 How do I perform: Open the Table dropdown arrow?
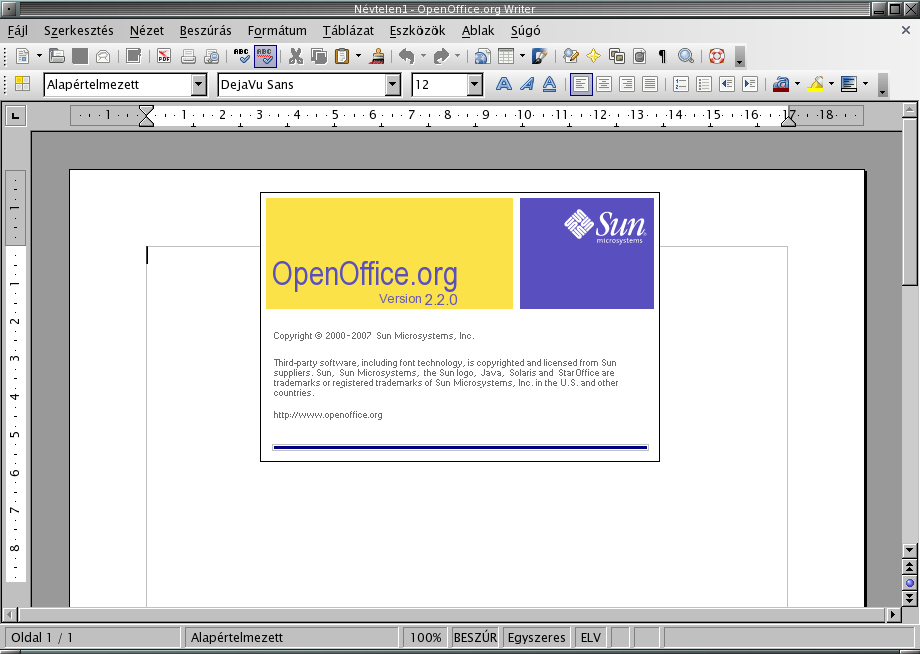[x=522, y=56]
